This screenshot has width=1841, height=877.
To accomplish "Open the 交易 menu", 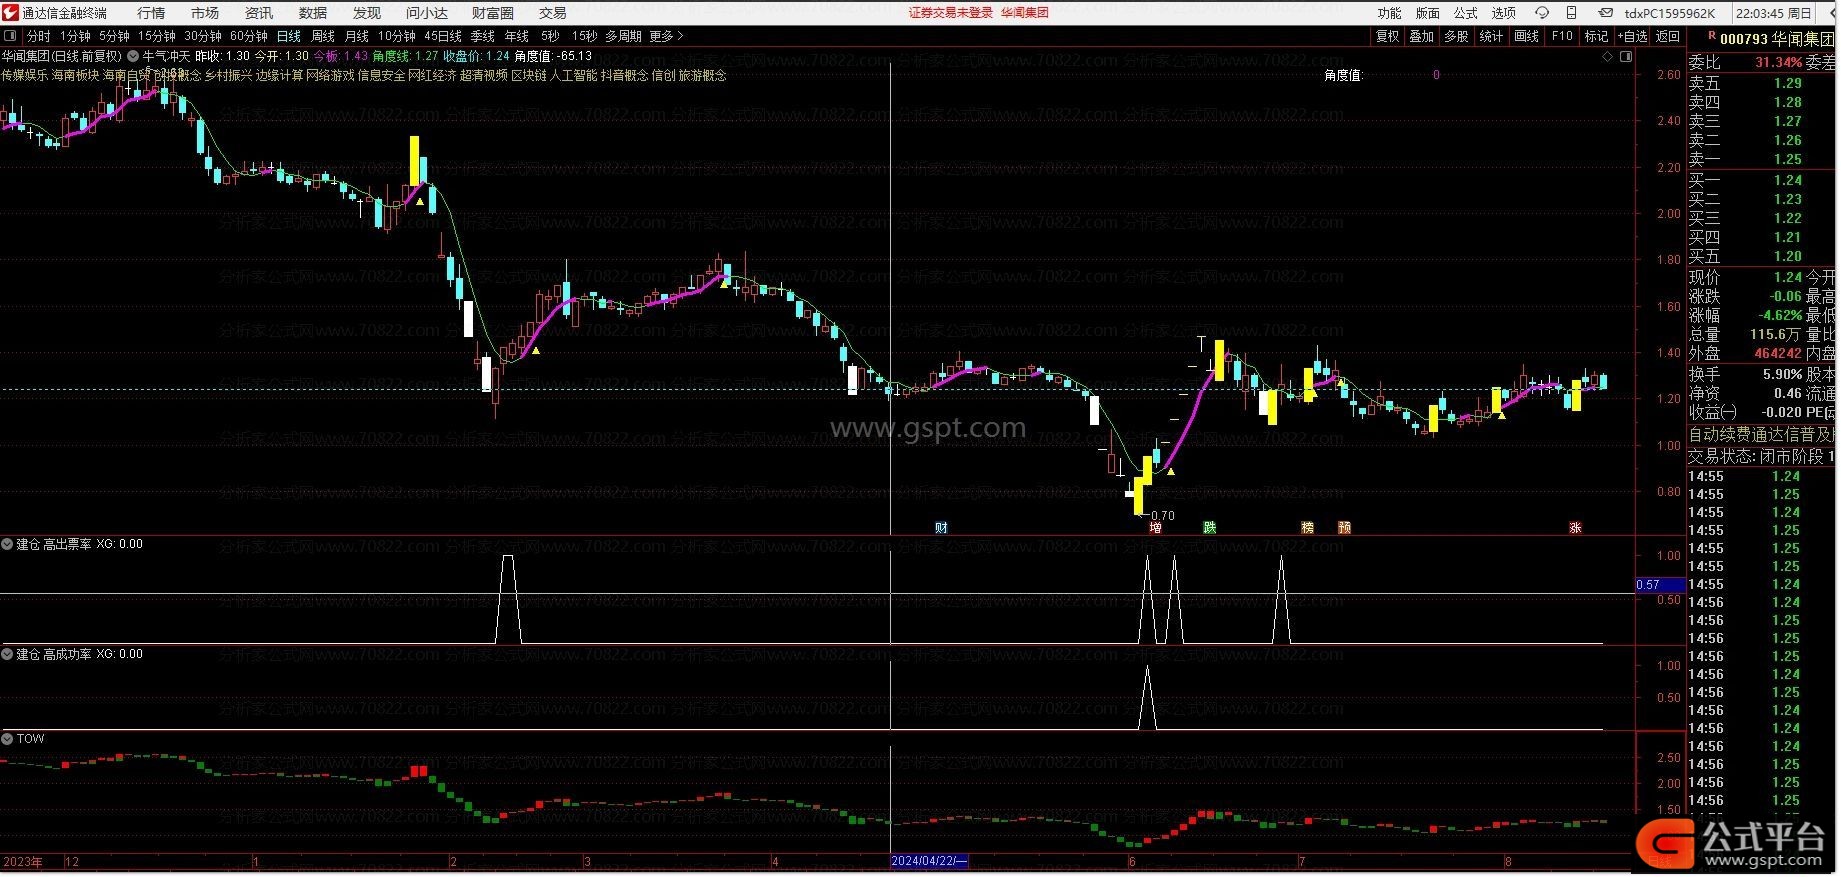I will pyautogui.click(x=553, y=13).
